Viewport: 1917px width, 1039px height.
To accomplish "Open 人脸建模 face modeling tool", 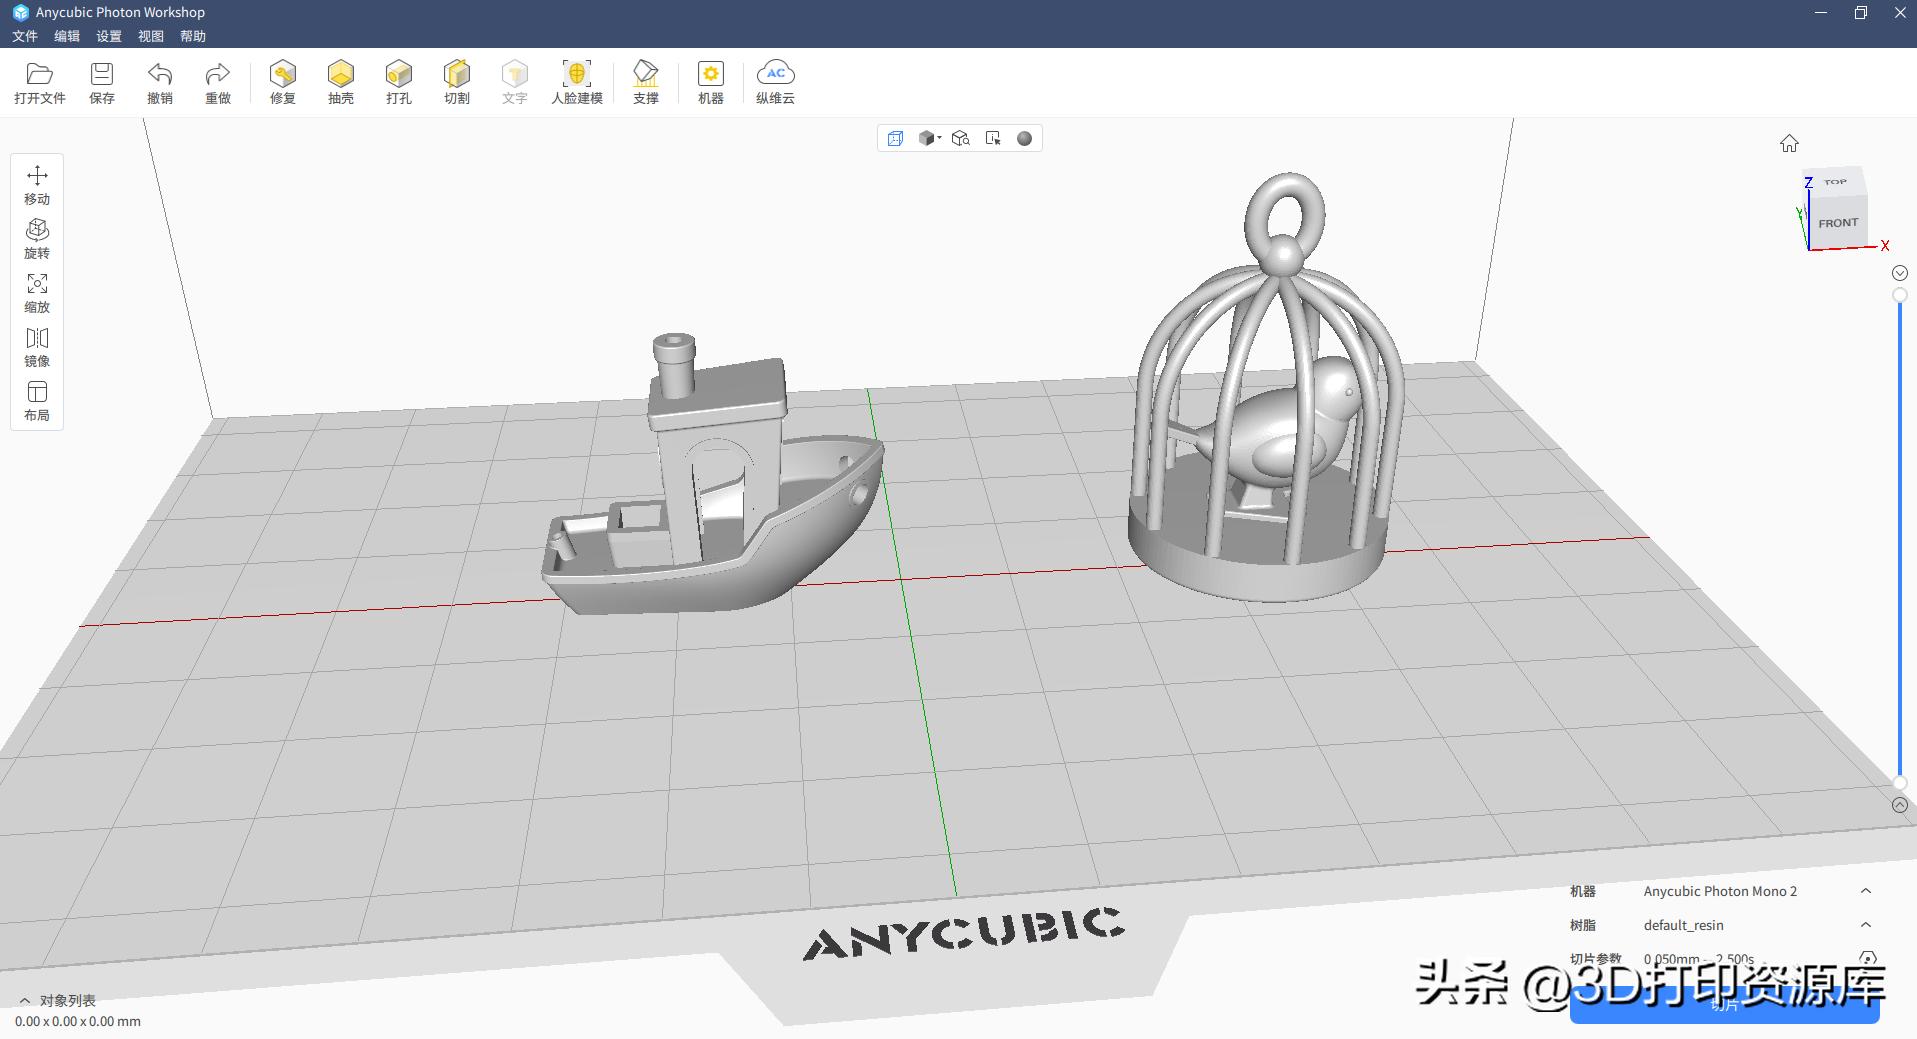I will point(577,82).
